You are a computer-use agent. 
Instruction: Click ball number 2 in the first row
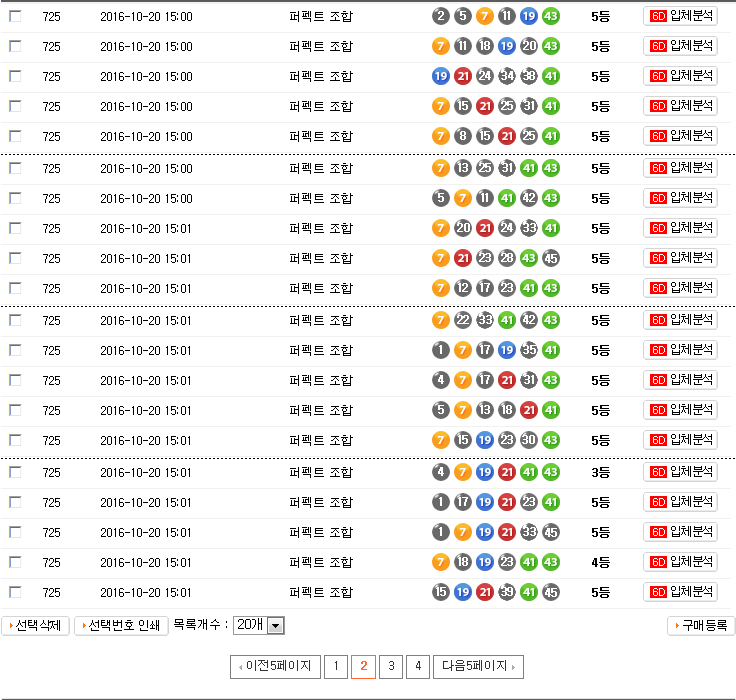[441, 16]
